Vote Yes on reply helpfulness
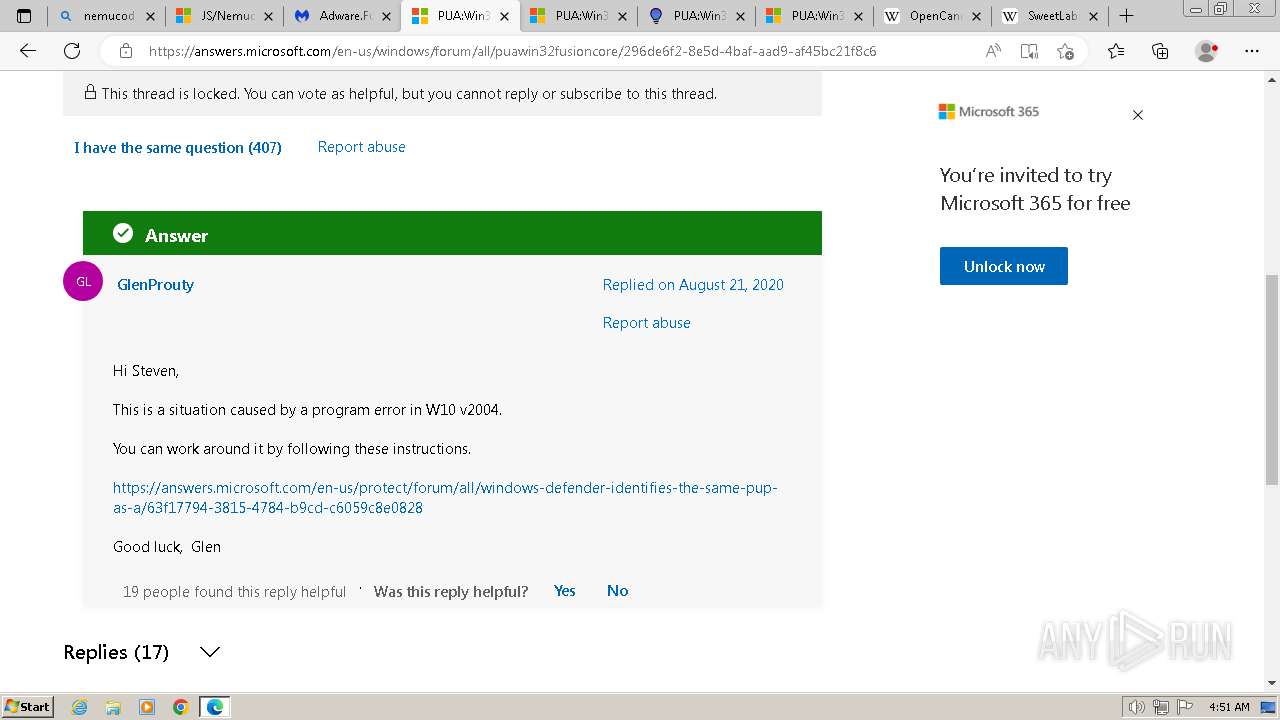 [x=565, y=591]
